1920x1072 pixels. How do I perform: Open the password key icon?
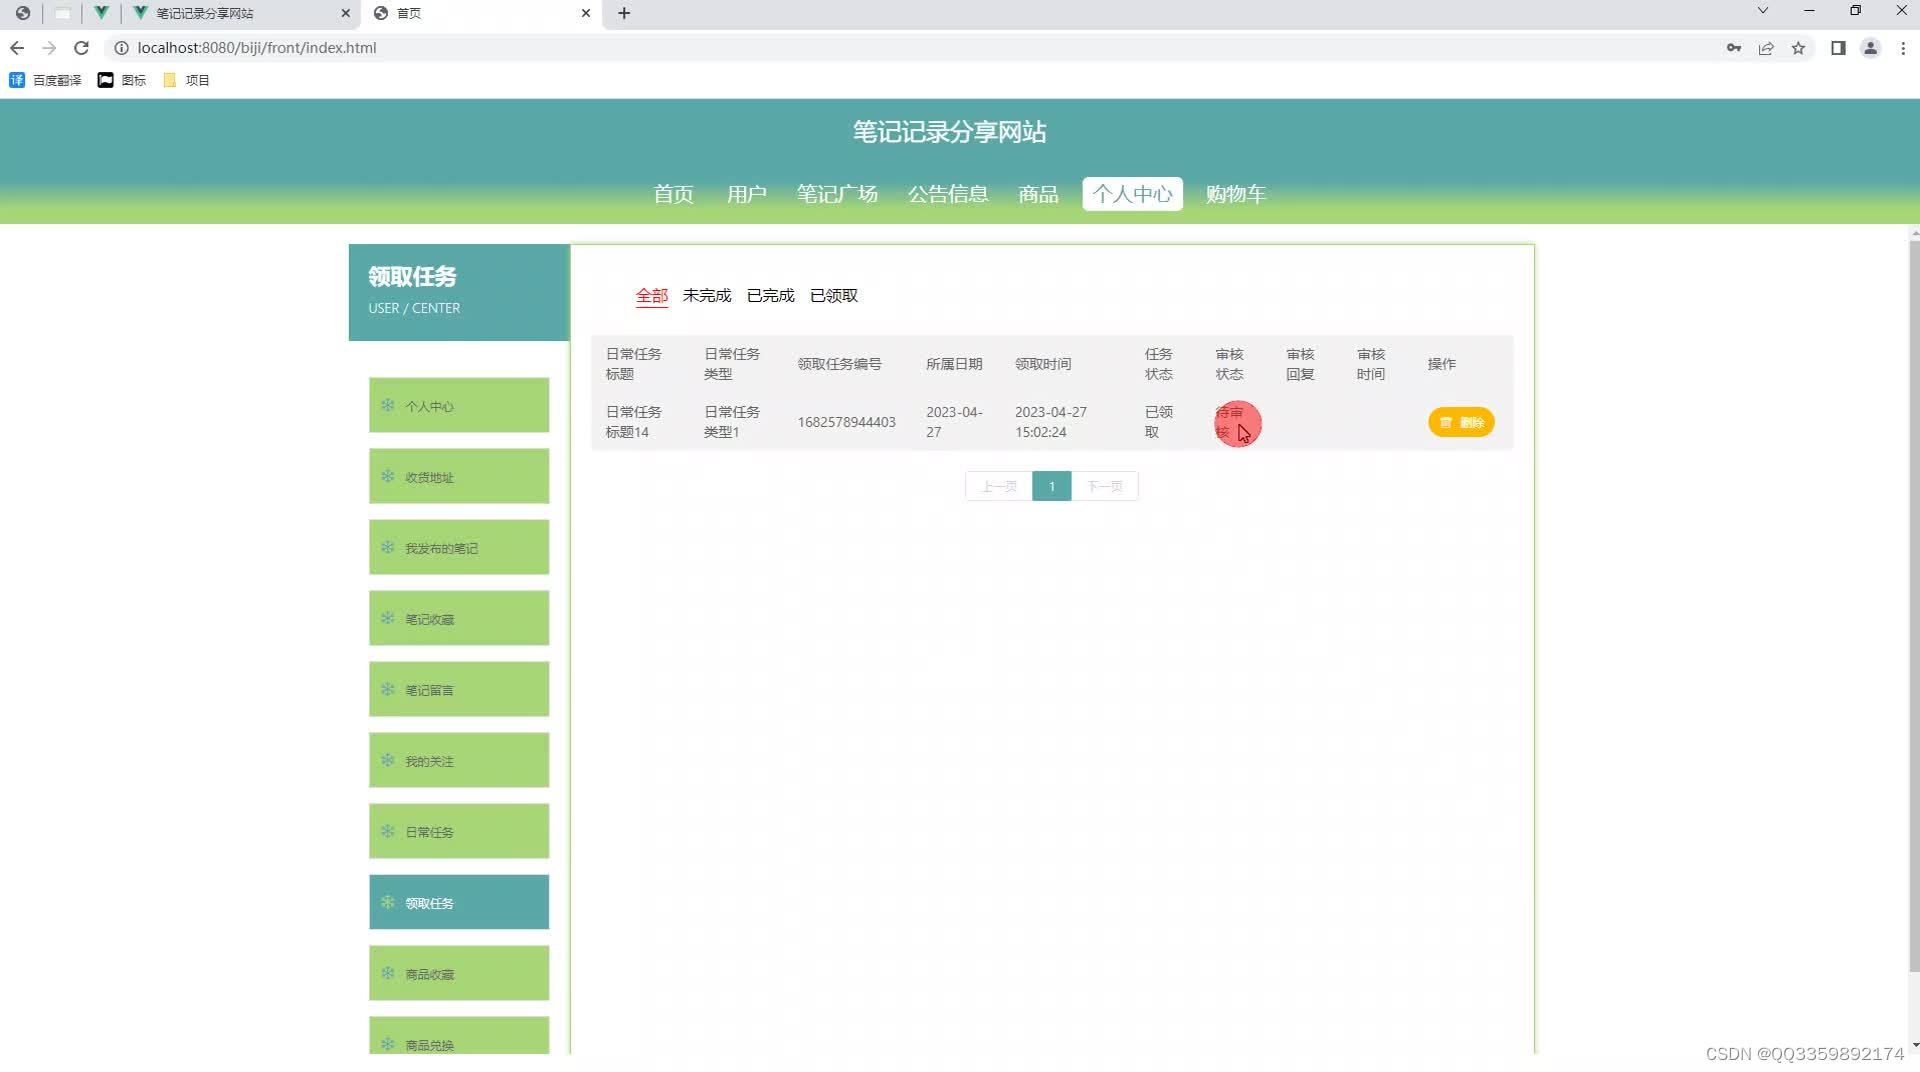[x=1734, y=48]
